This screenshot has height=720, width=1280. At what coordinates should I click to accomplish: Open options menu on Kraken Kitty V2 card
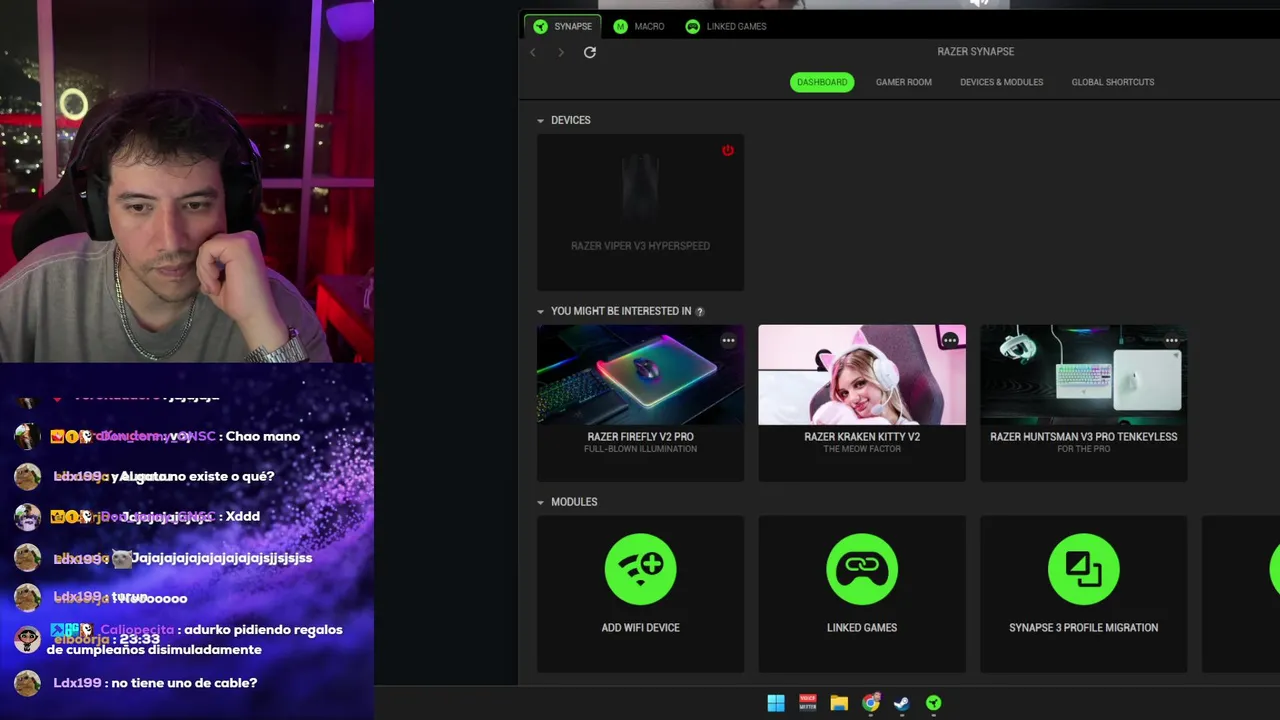pyautogui.click(x=950, y=341)
